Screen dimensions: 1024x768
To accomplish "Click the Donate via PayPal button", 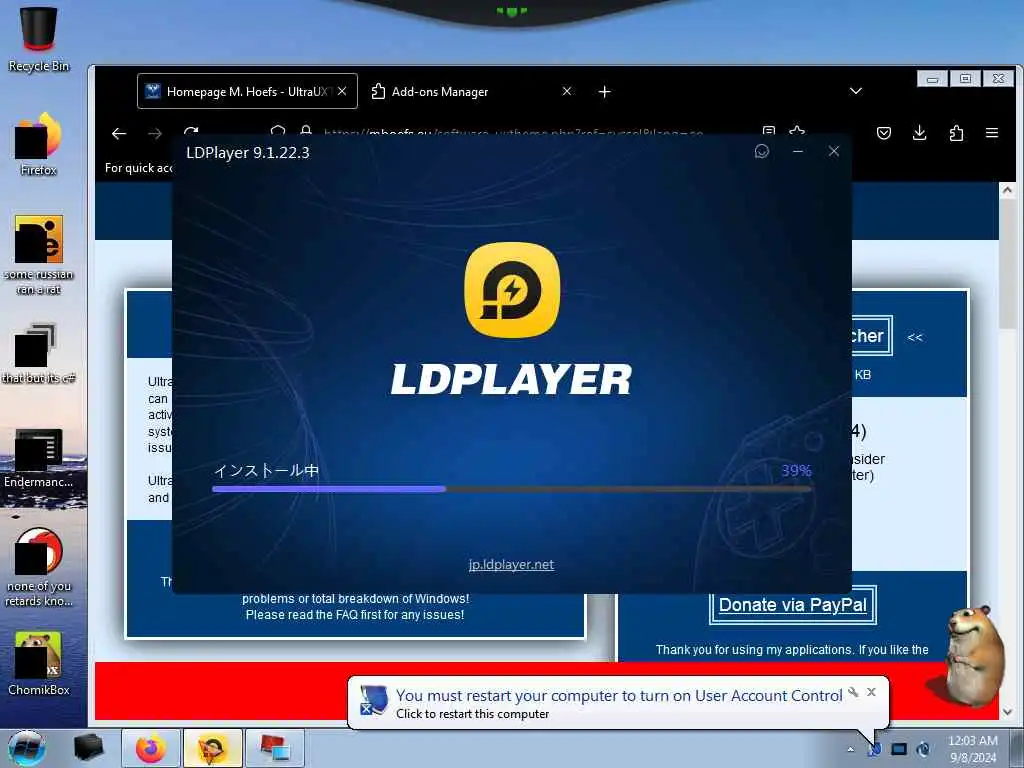I will [x=792, y=605].
